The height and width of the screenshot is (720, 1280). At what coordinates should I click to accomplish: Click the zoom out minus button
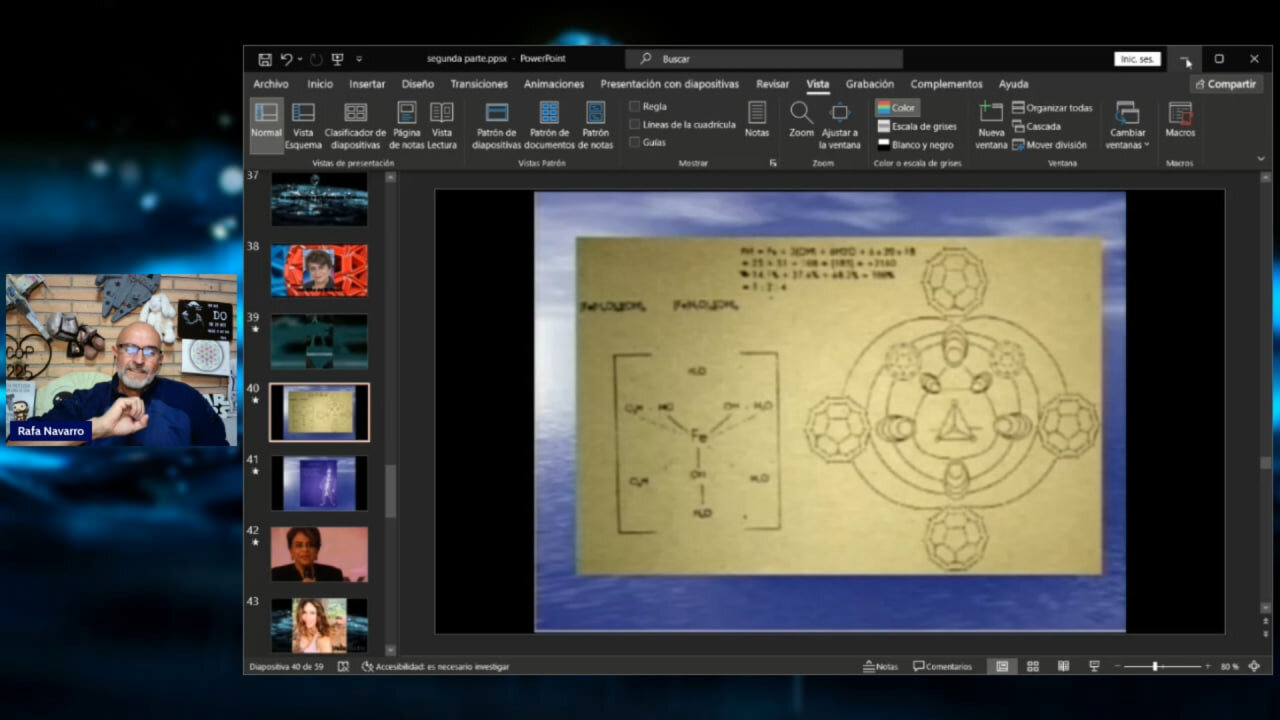[1118, 666]
